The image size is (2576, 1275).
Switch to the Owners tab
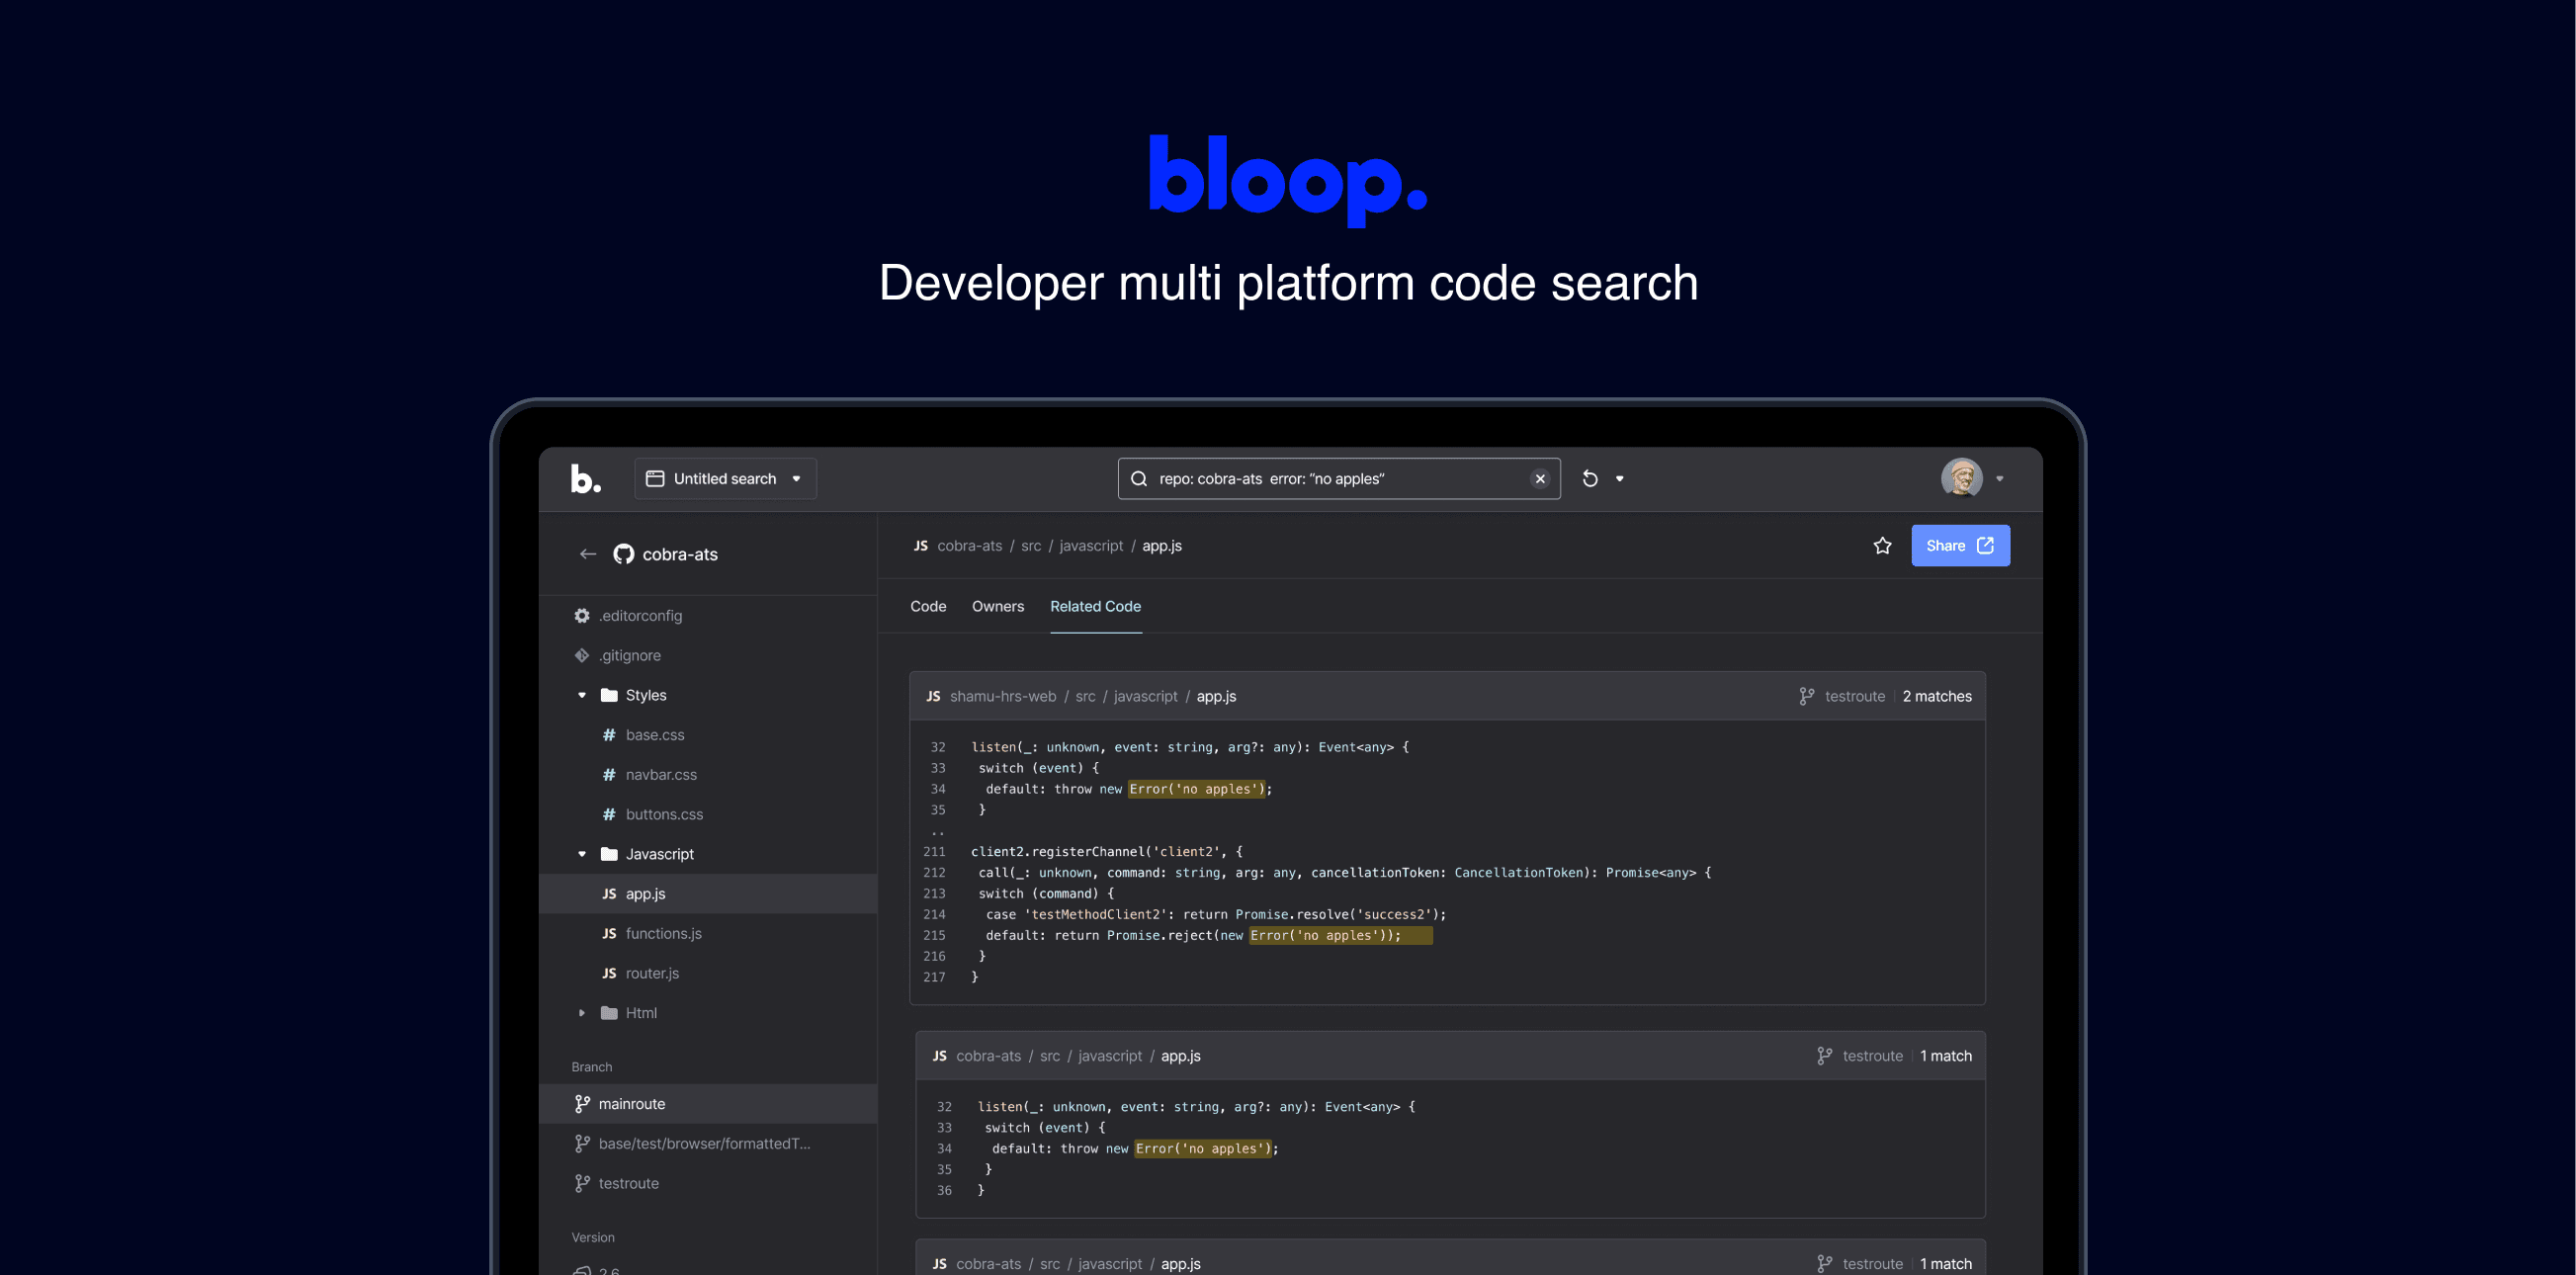(x=997, y=606)
